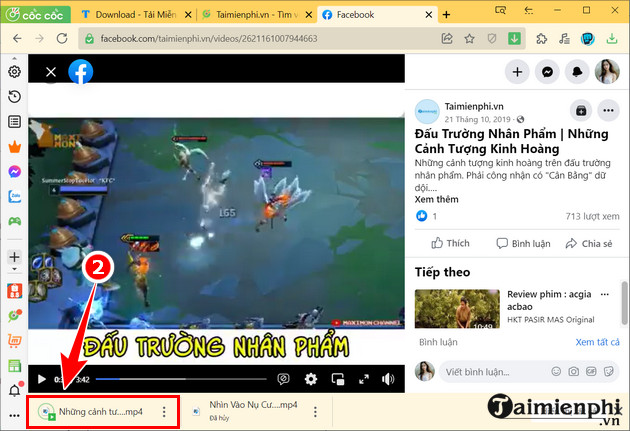Open options menu for Những cảnh tư...mp4 download
The height and width of the screenshot is (431, 630).
164,411
